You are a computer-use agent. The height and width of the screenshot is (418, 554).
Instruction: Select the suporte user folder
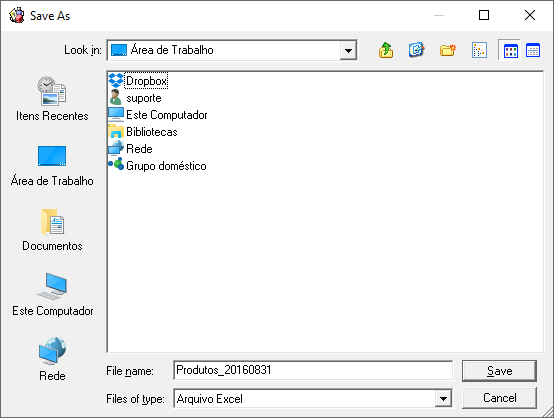click(x=135, y=98)
